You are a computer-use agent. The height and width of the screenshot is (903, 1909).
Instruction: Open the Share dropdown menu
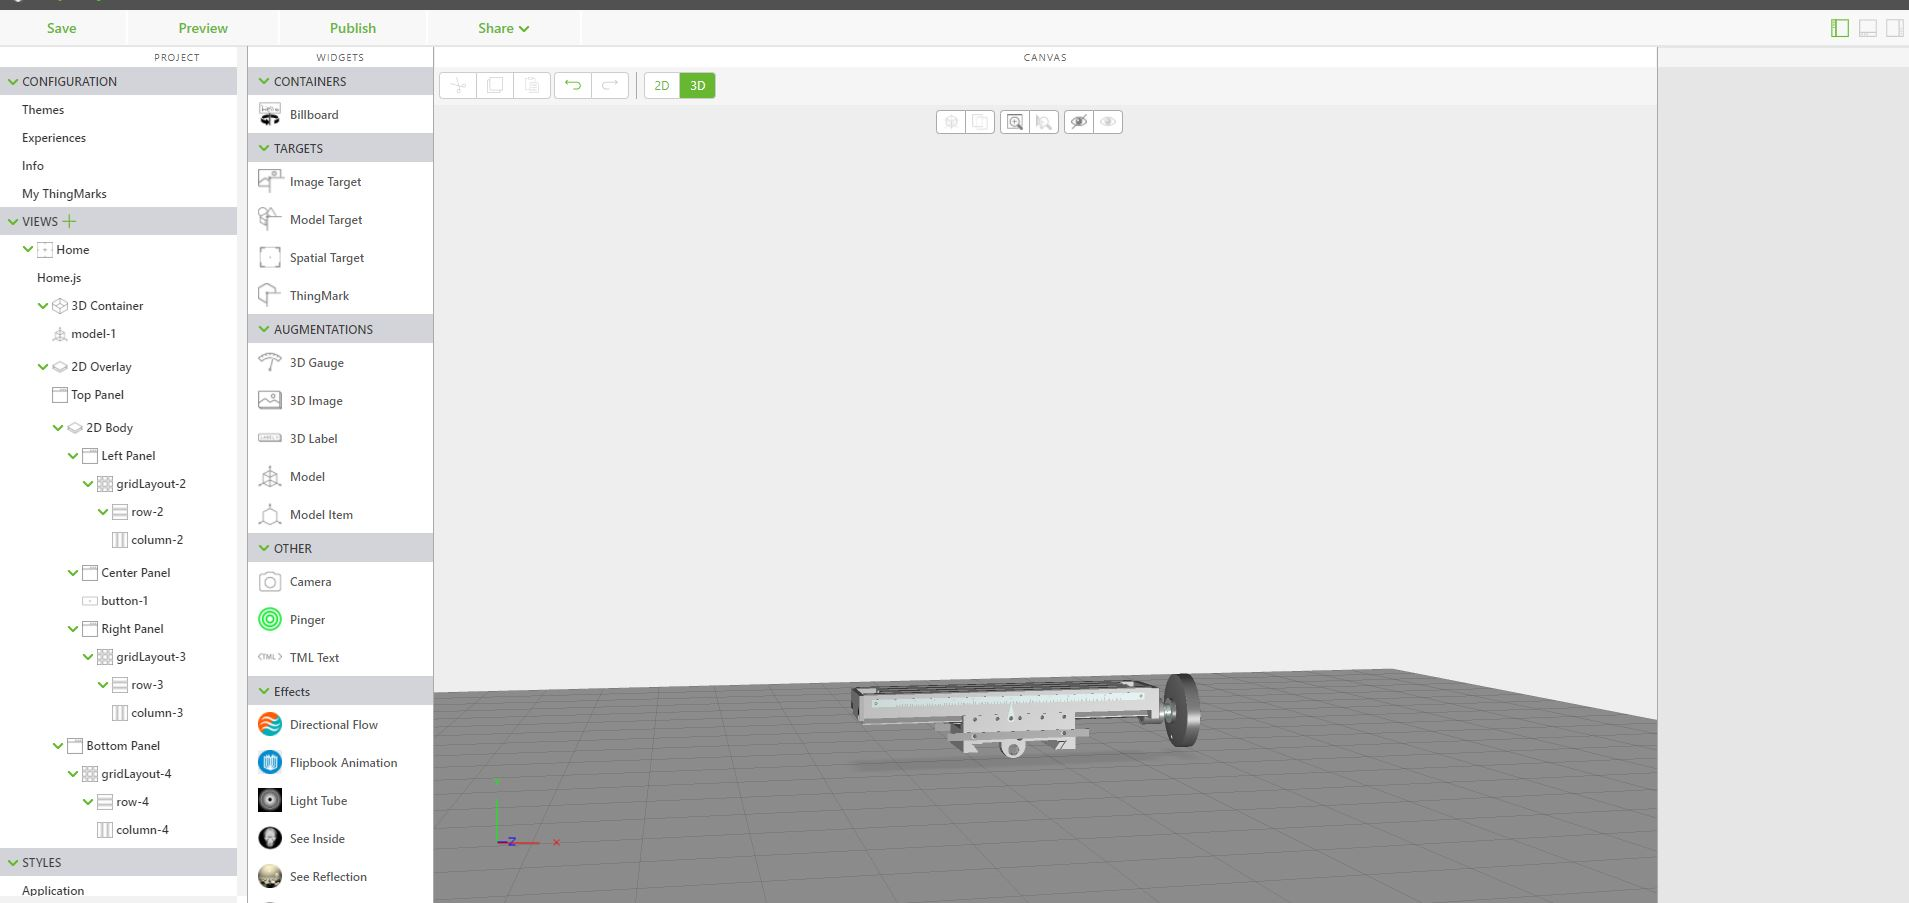[503, 28]
